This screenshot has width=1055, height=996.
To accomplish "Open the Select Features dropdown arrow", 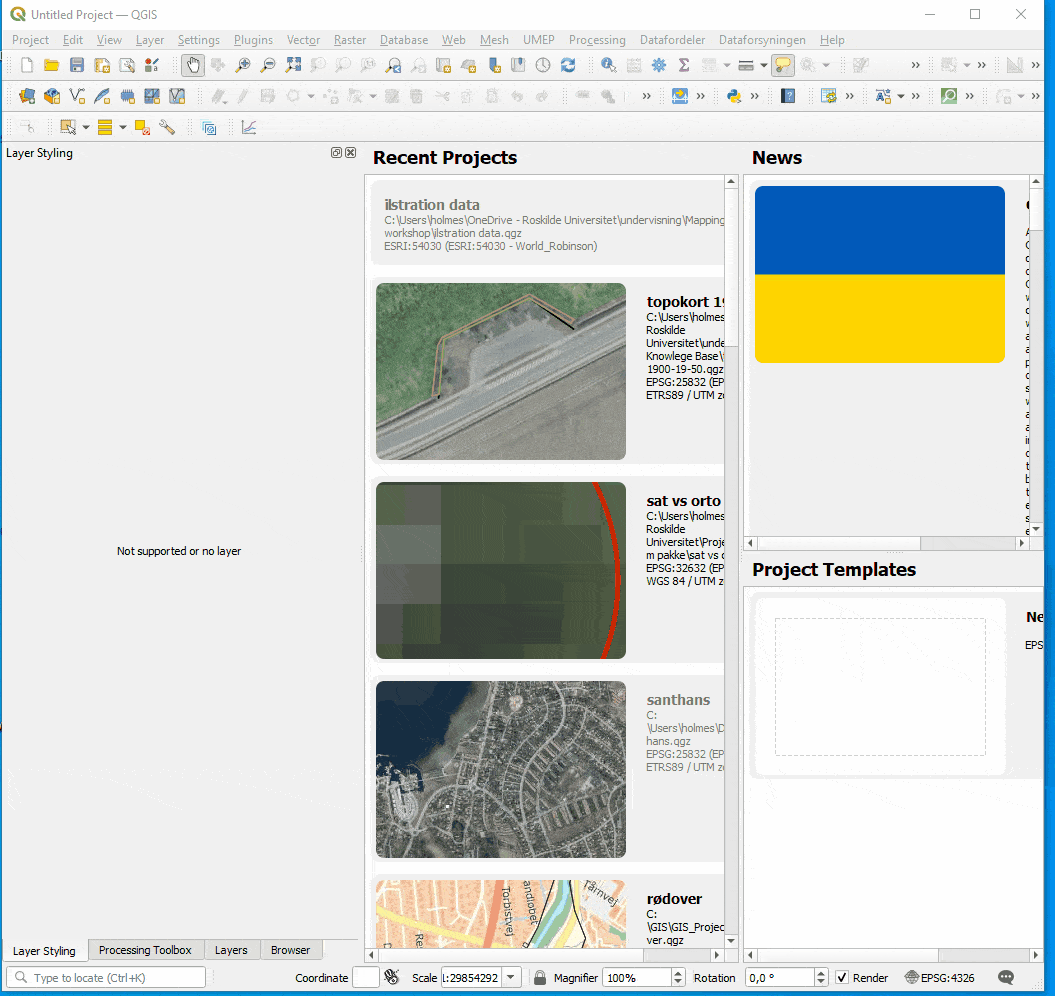I will [85, 127].
